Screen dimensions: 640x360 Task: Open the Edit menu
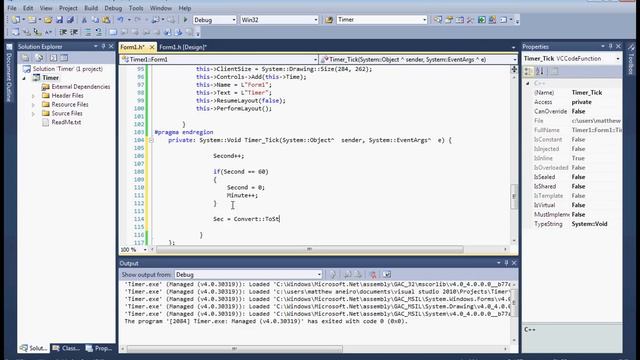tap(28, 8)
